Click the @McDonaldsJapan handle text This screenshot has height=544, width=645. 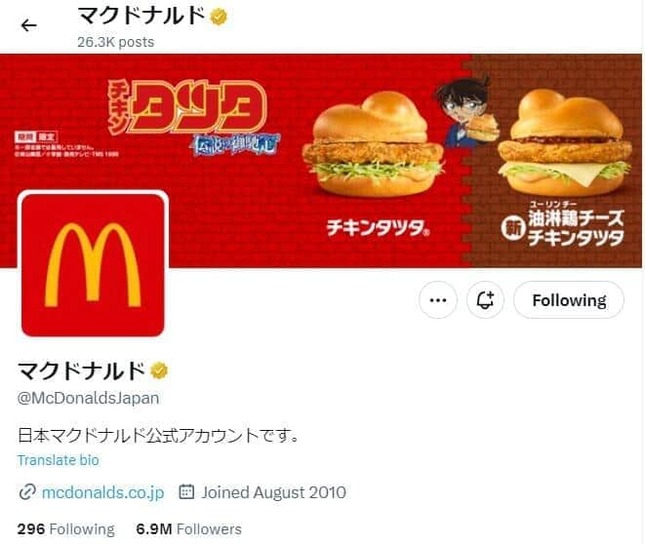coord(88,398)
